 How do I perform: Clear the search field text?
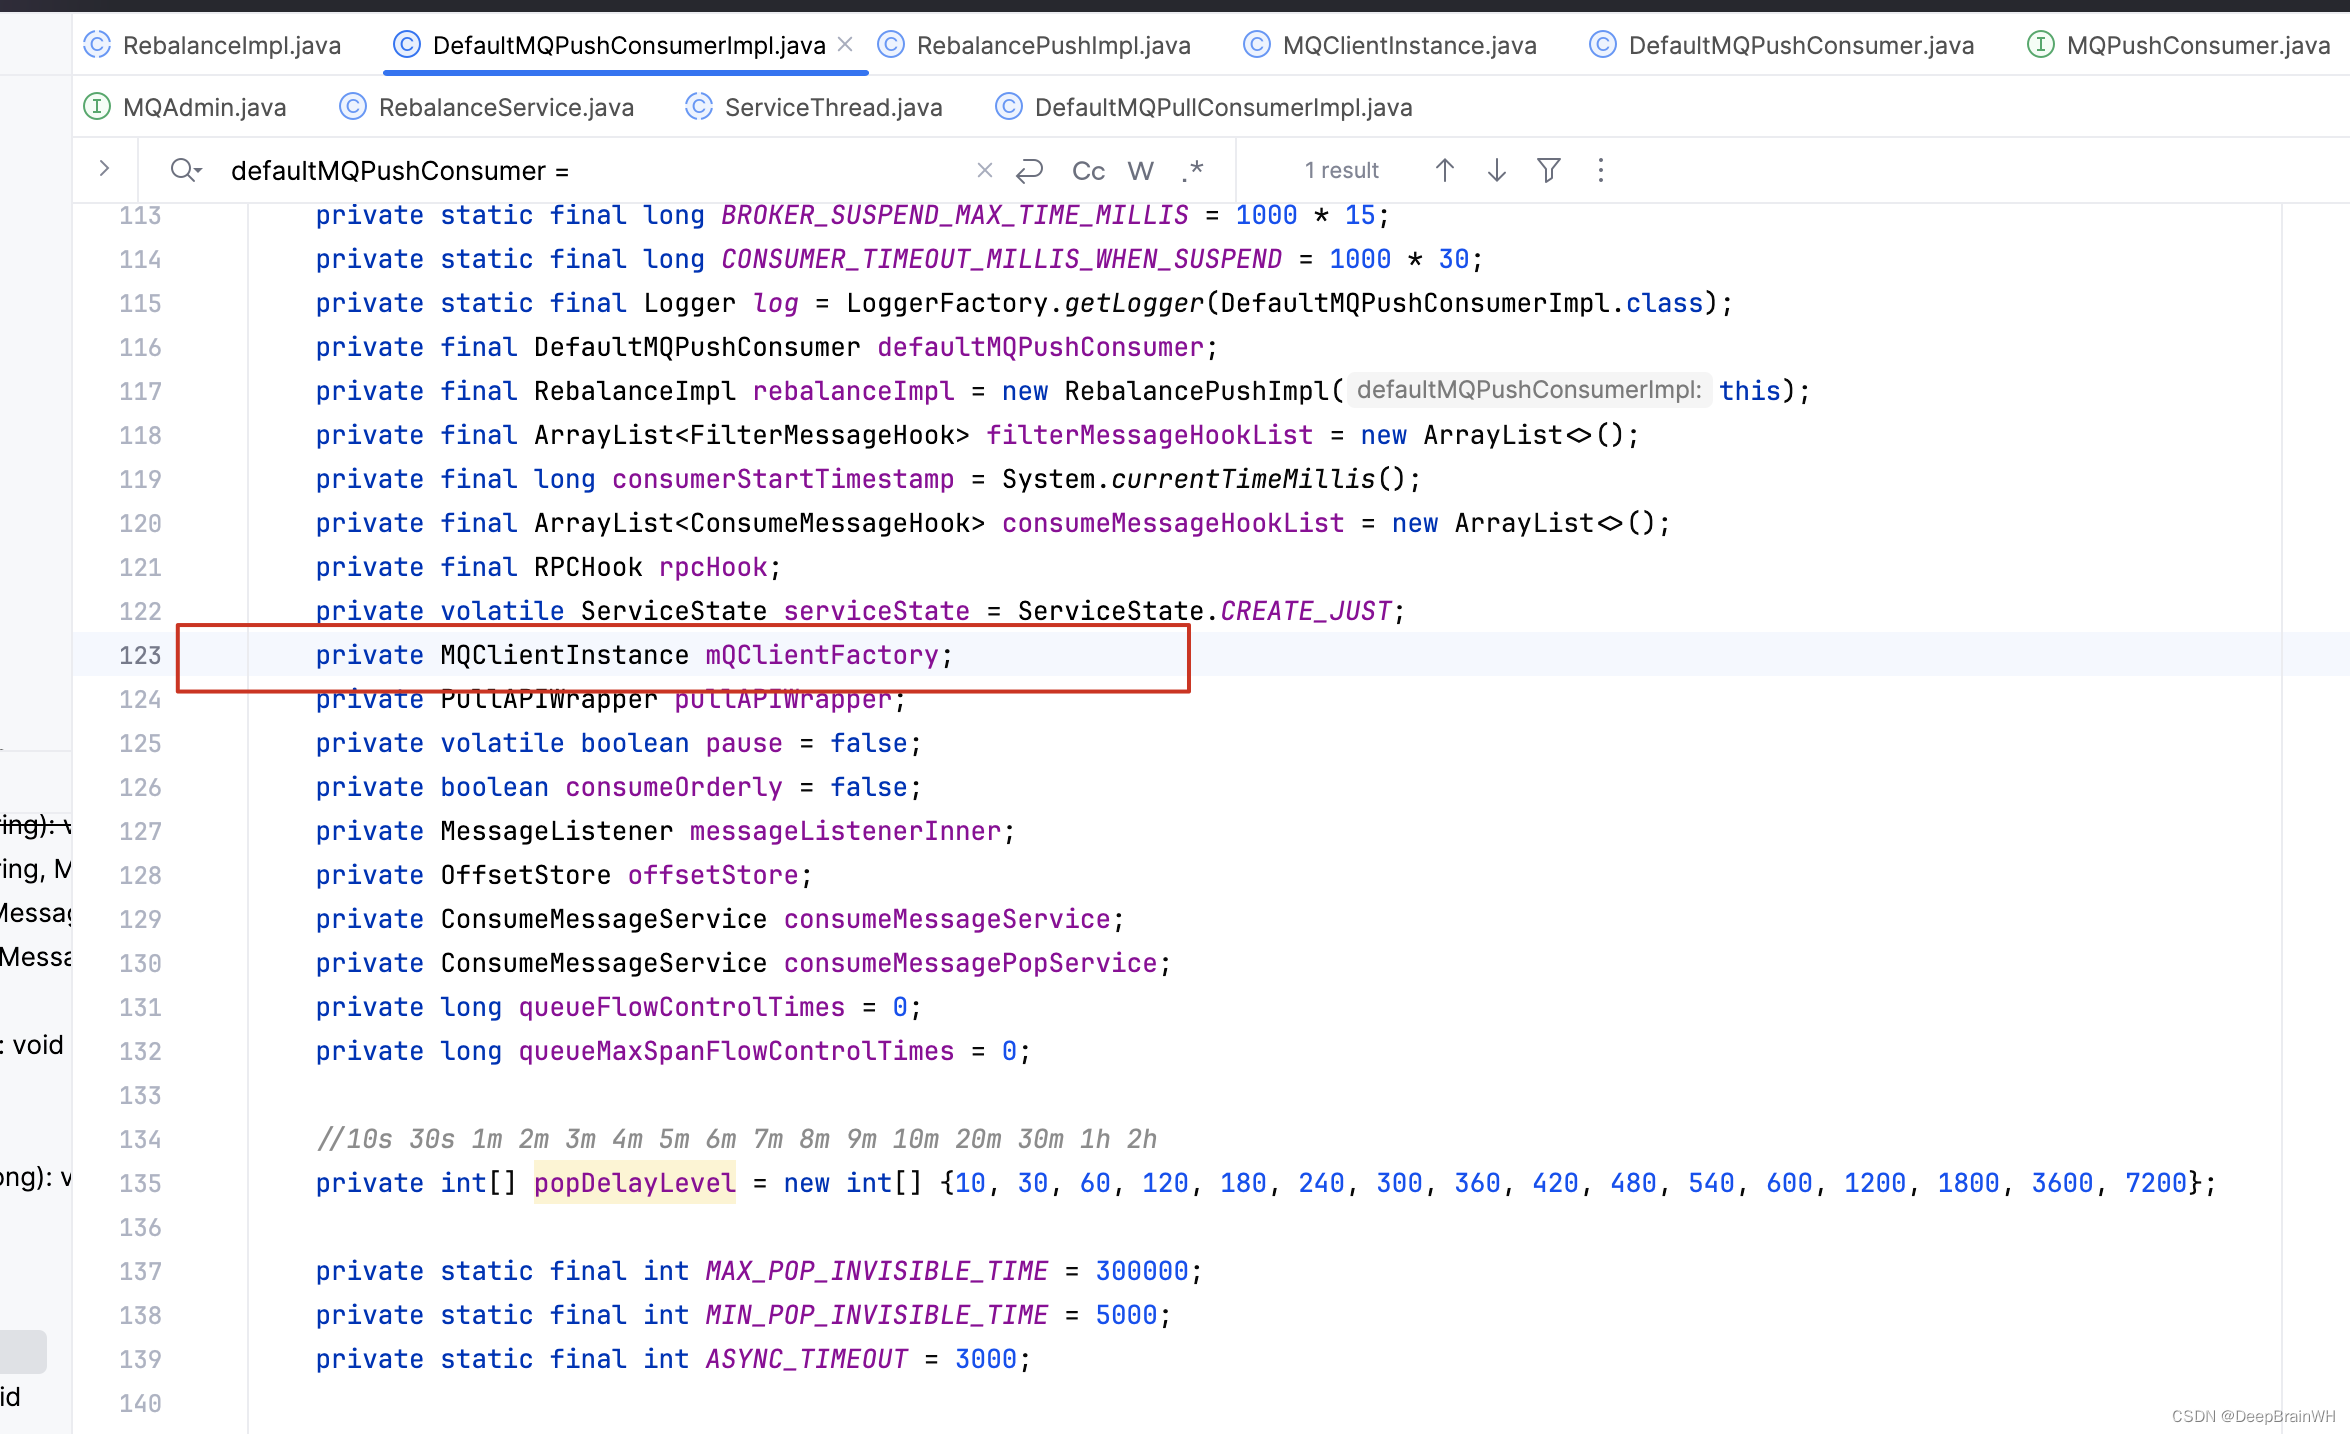(x=985, y=170)
